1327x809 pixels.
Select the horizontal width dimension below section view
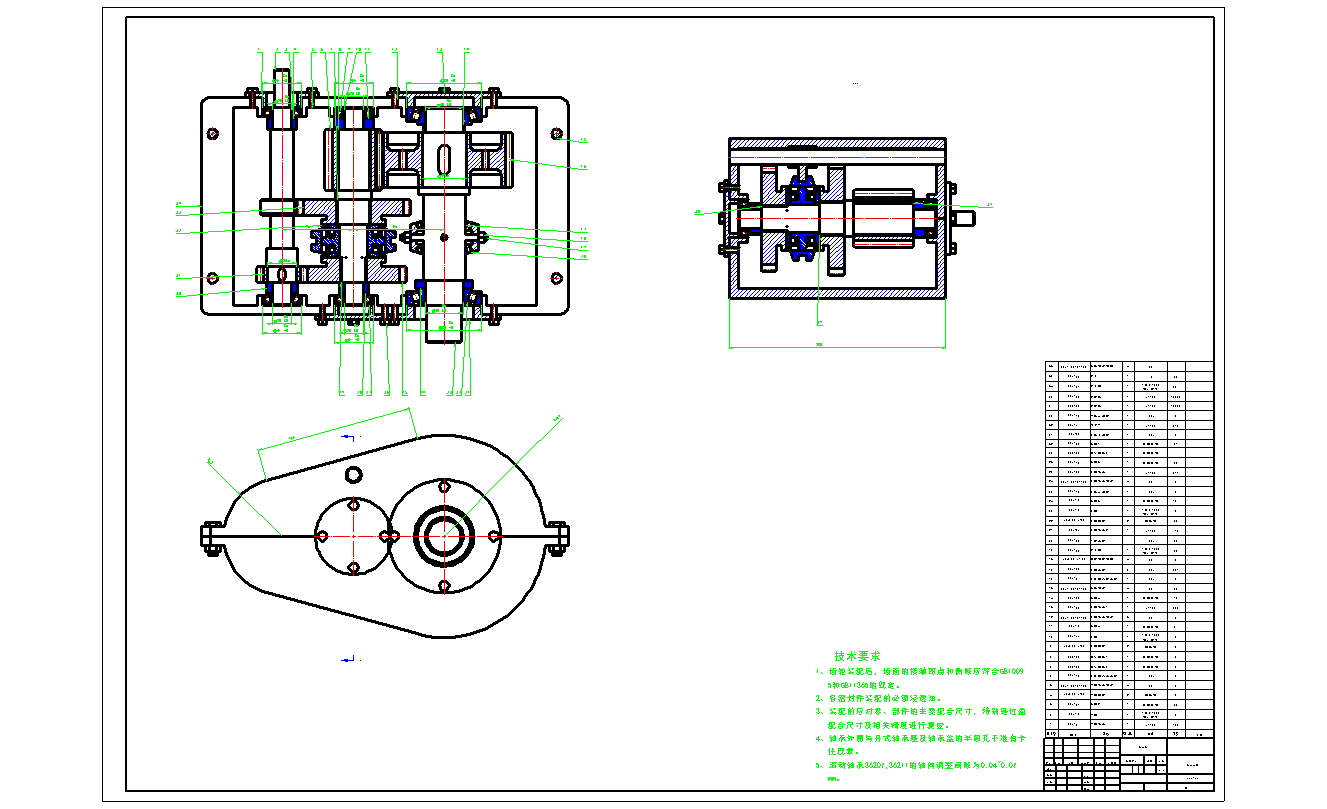[x=837, y=347]
